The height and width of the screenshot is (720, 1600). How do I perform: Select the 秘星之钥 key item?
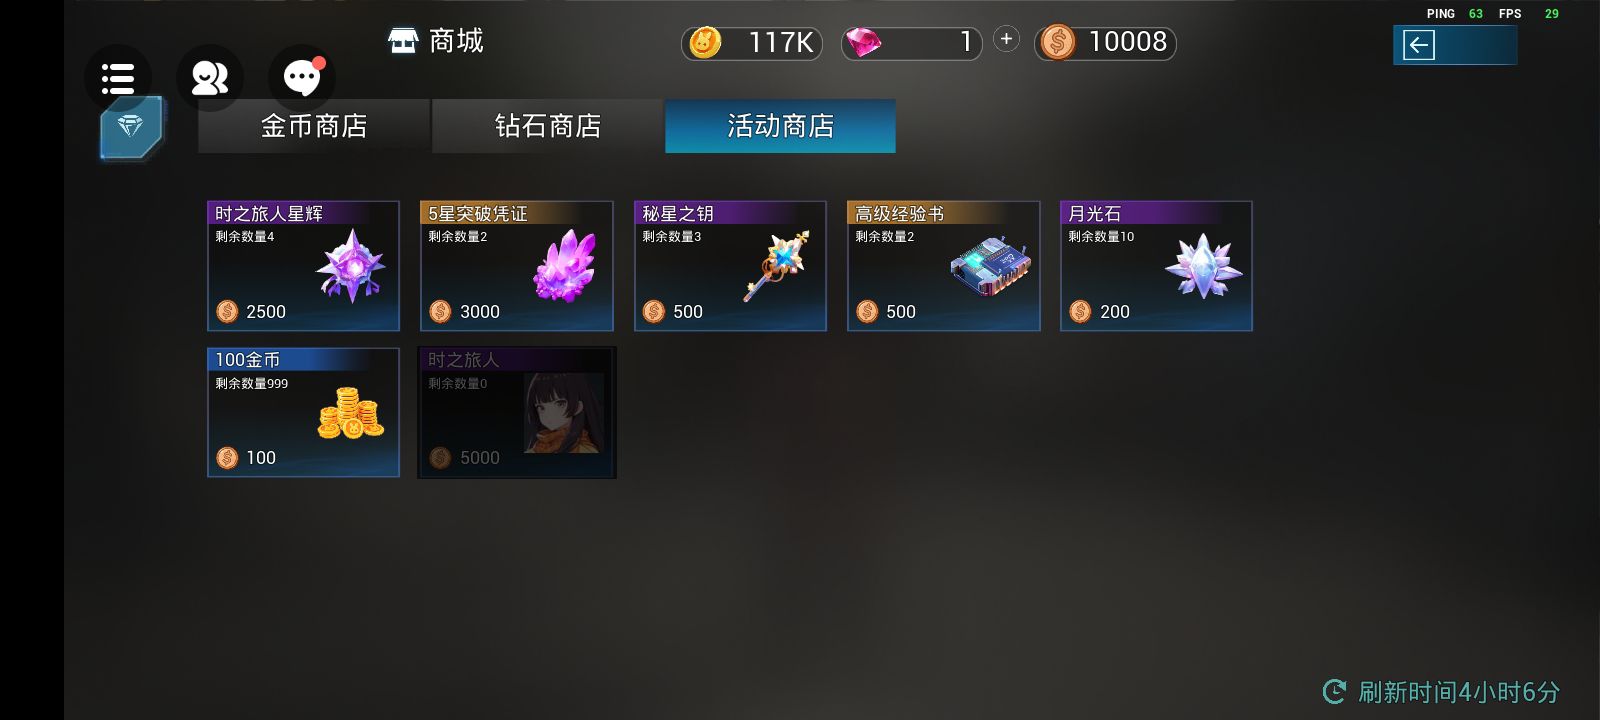pos(730,266)
